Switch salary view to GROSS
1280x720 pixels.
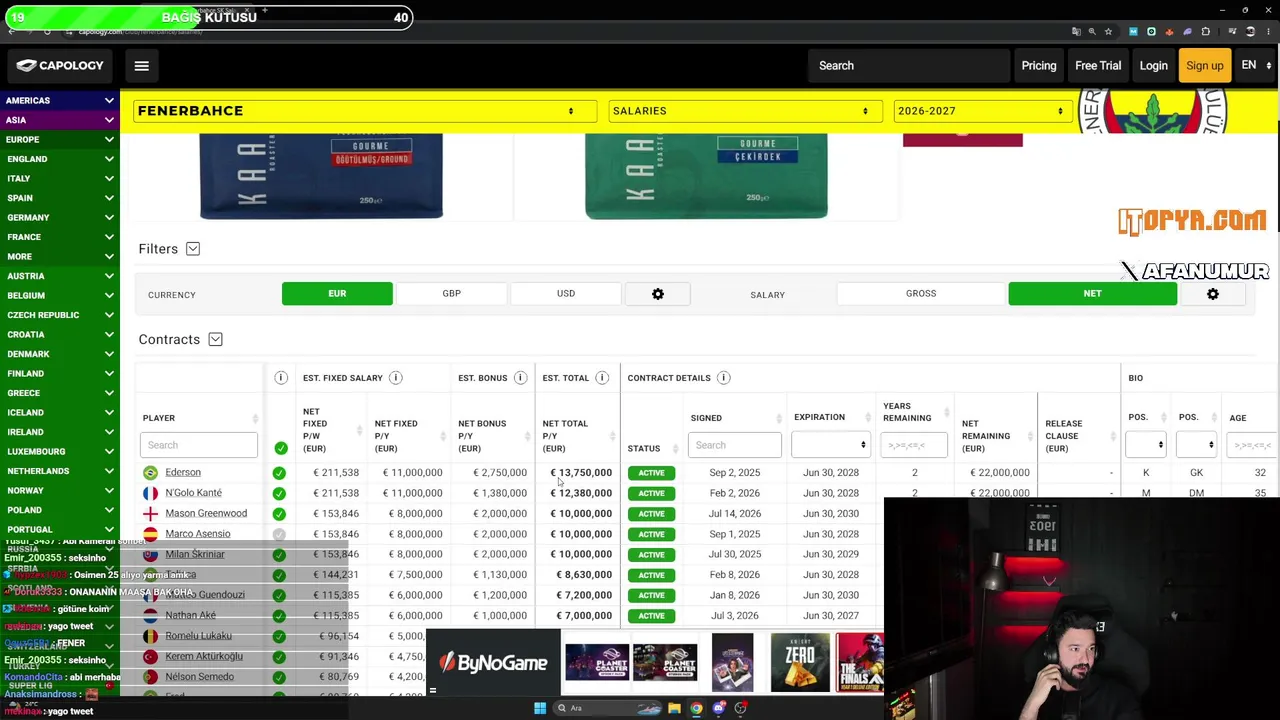click(921, 294)
